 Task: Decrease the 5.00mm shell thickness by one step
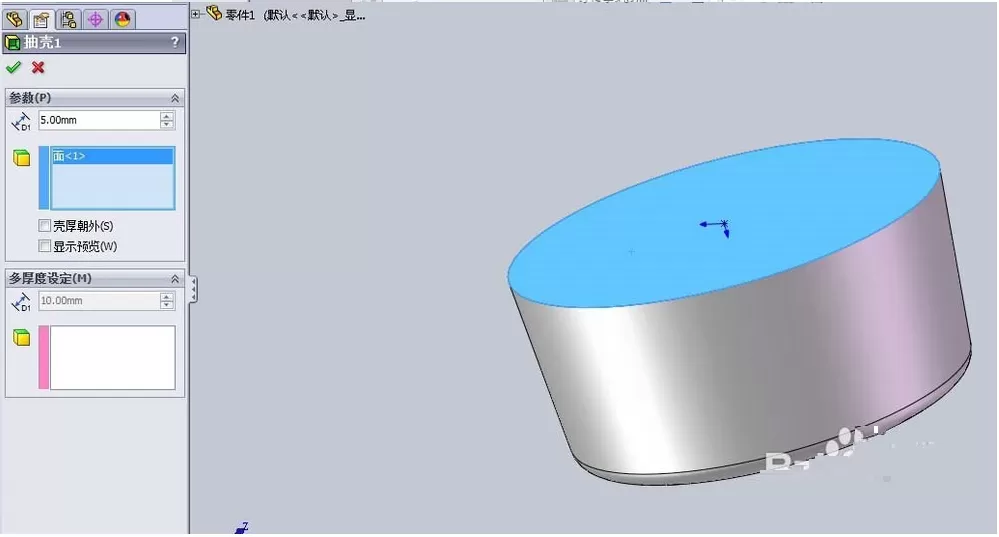[167, 125]
